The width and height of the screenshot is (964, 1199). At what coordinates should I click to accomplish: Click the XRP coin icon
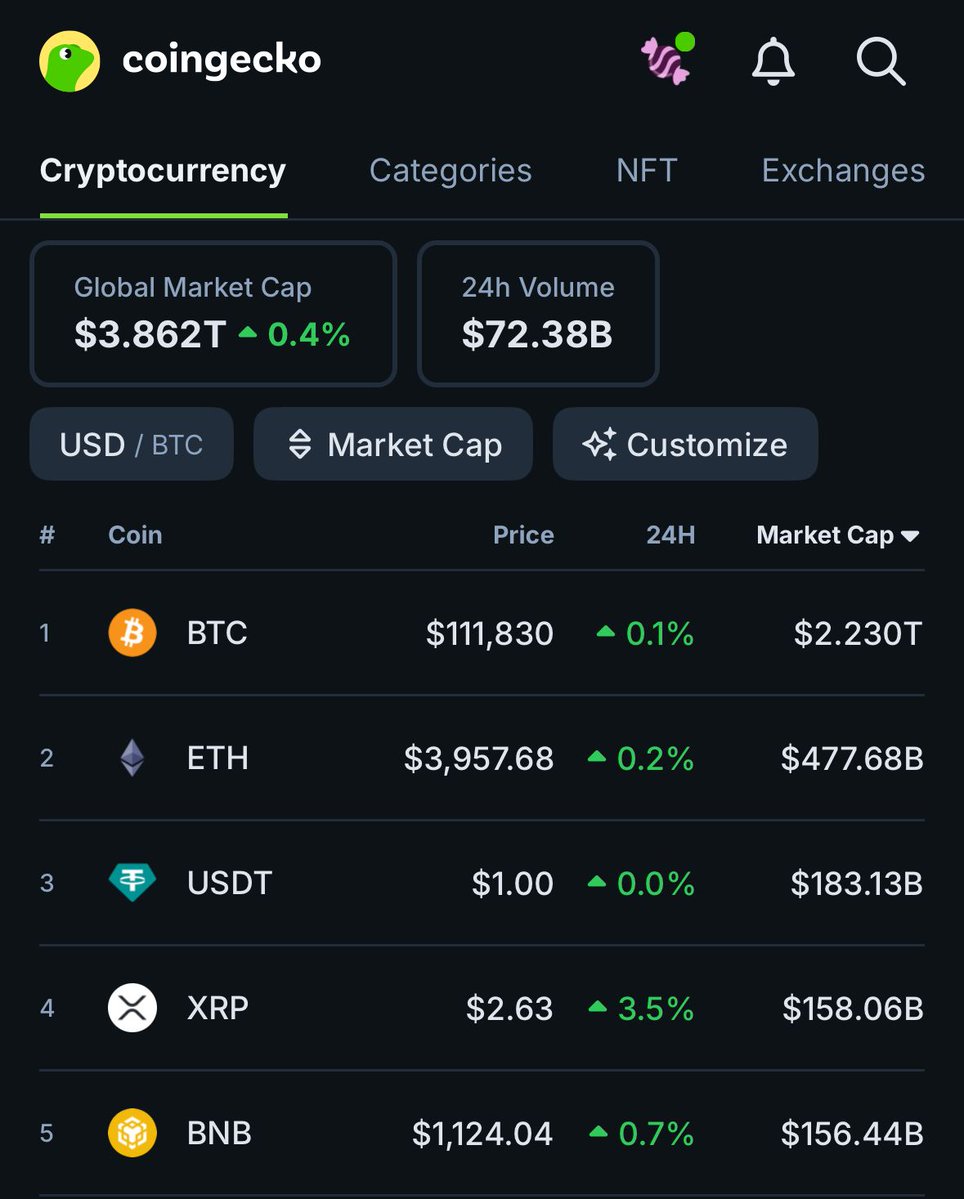[x=132, y=1008]
